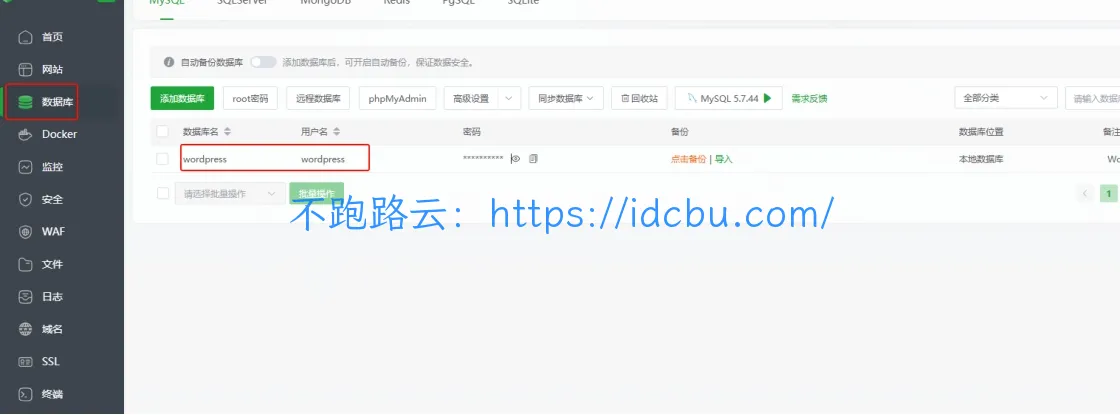Viewport: 1120px width, 415px height.
Task: Sort by 用户名 column arrows
Action: pyautogui.click(x=336, y=132)
